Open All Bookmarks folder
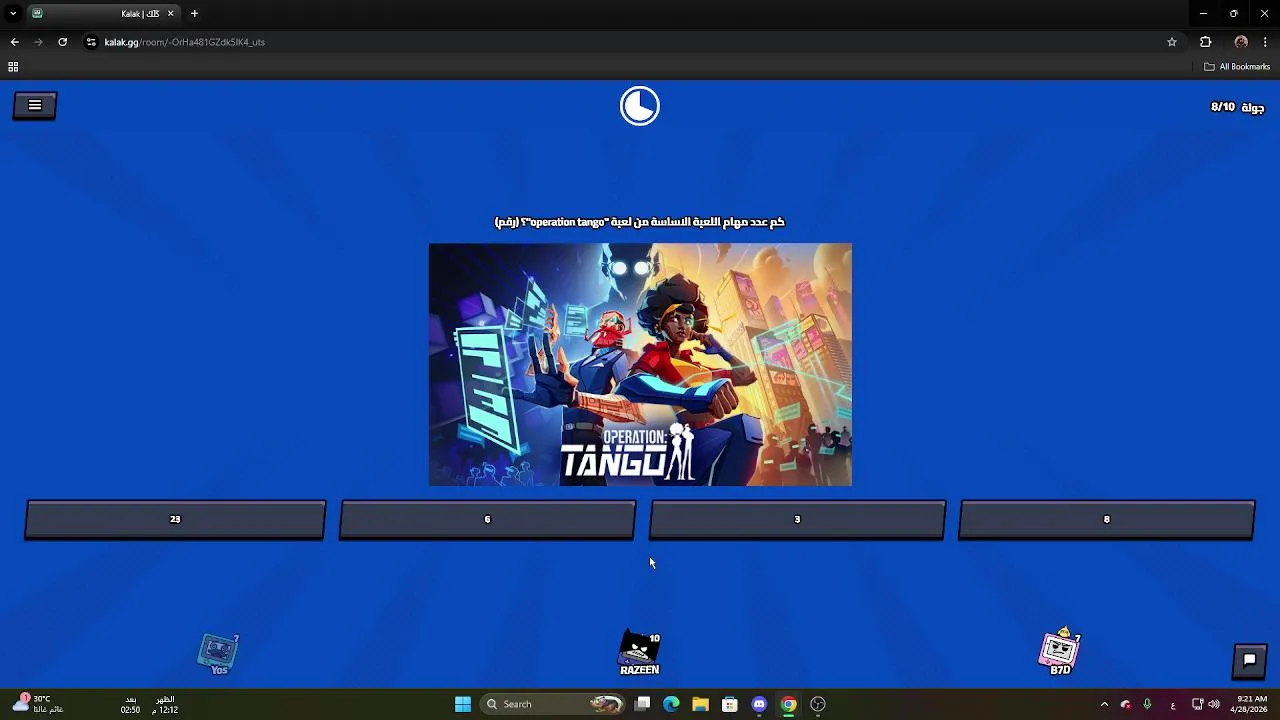 pyautogui.click(x=1237, y=67)
